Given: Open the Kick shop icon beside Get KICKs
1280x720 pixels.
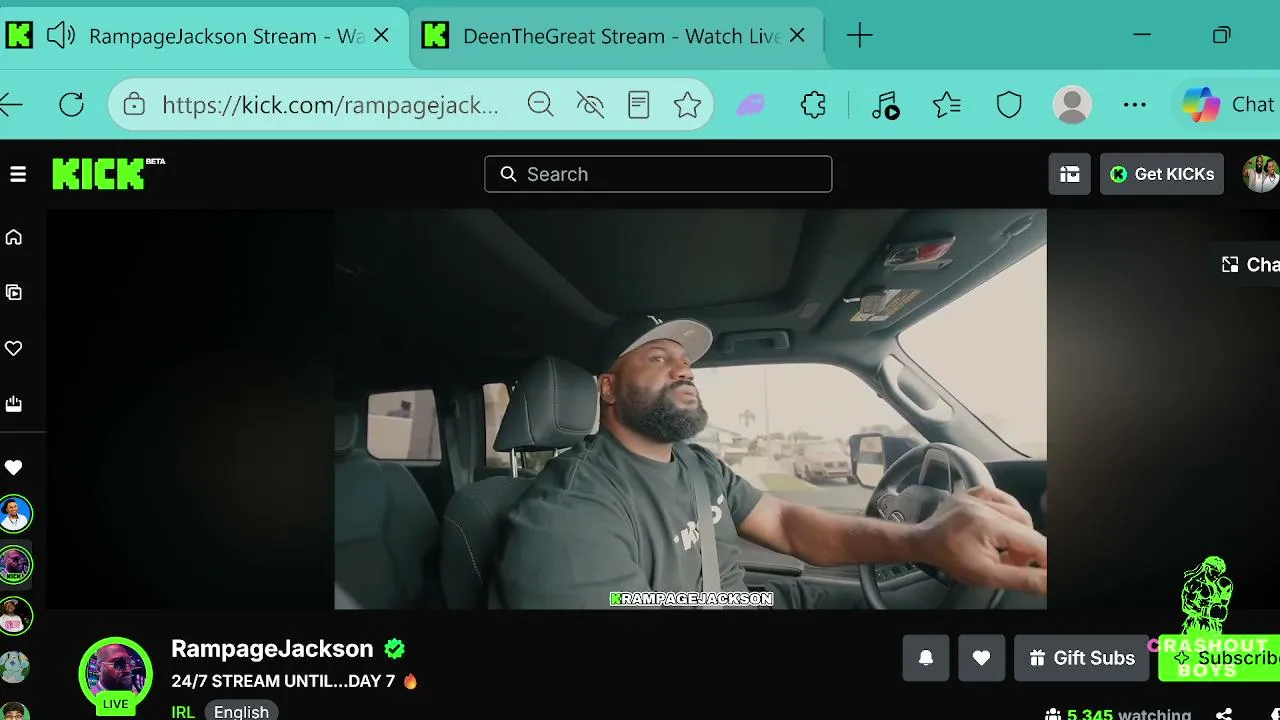Looking at the screenshot, I should (x=1070, y=174).
